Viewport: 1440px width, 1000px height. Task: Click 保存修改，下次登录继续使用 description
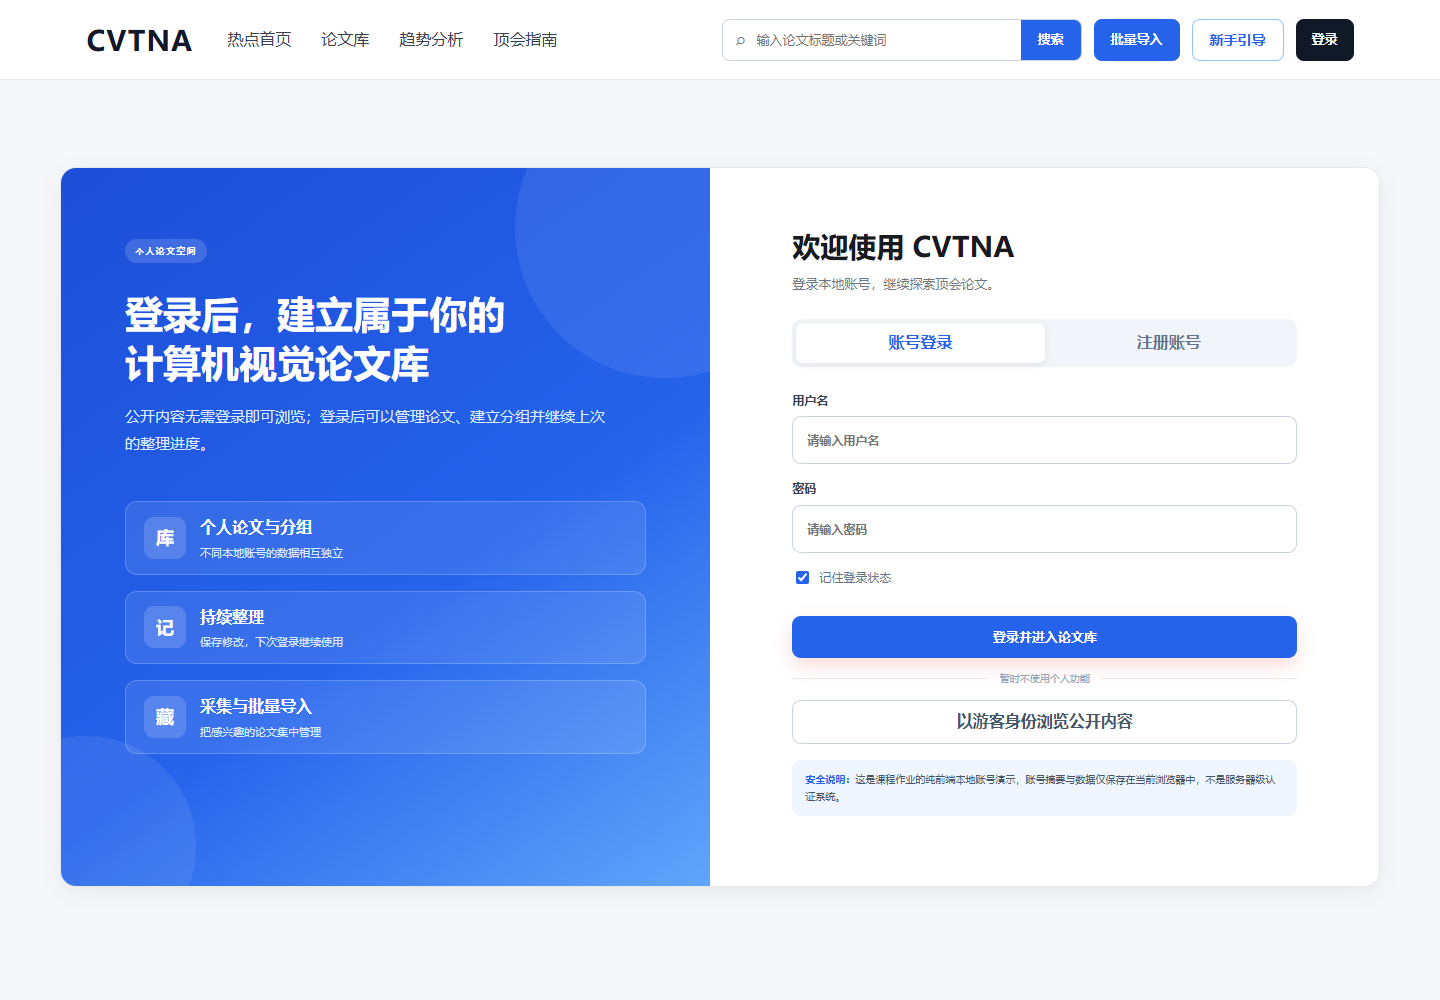click(x=271, y=642)
